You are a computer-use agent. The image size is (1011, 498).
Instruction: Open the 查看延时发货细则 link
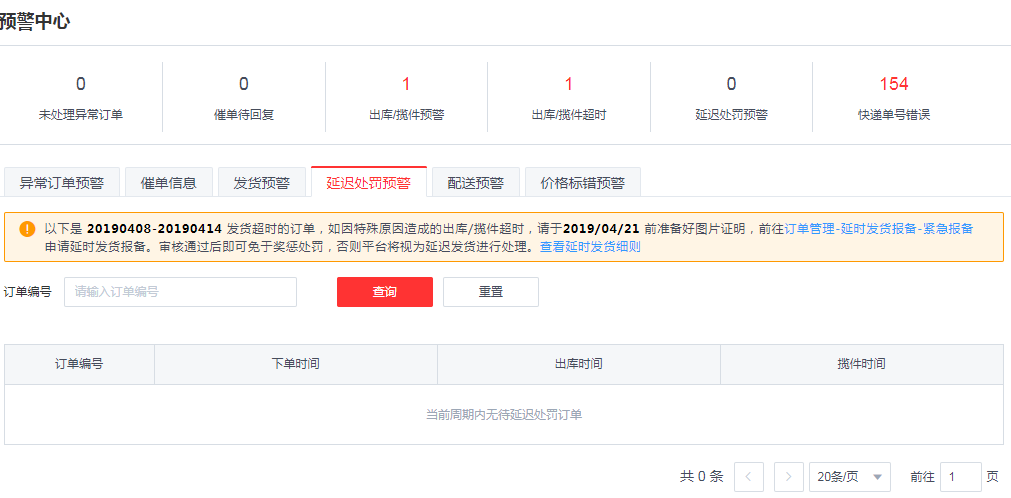pos(590,247)
